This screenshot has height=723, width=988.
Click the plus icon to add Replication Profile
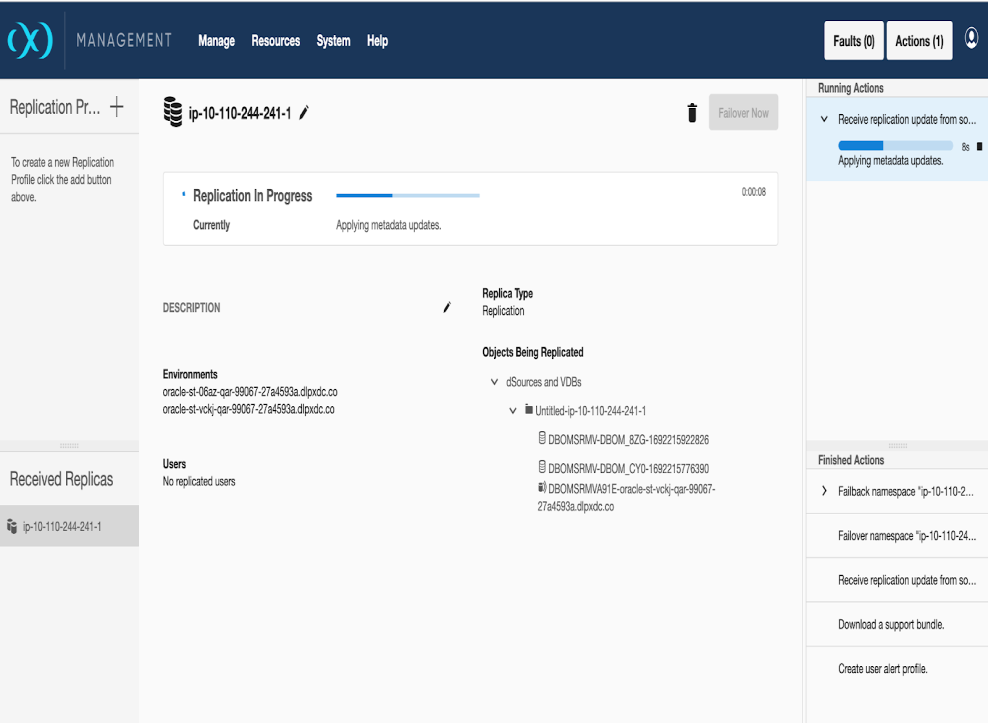117,107
